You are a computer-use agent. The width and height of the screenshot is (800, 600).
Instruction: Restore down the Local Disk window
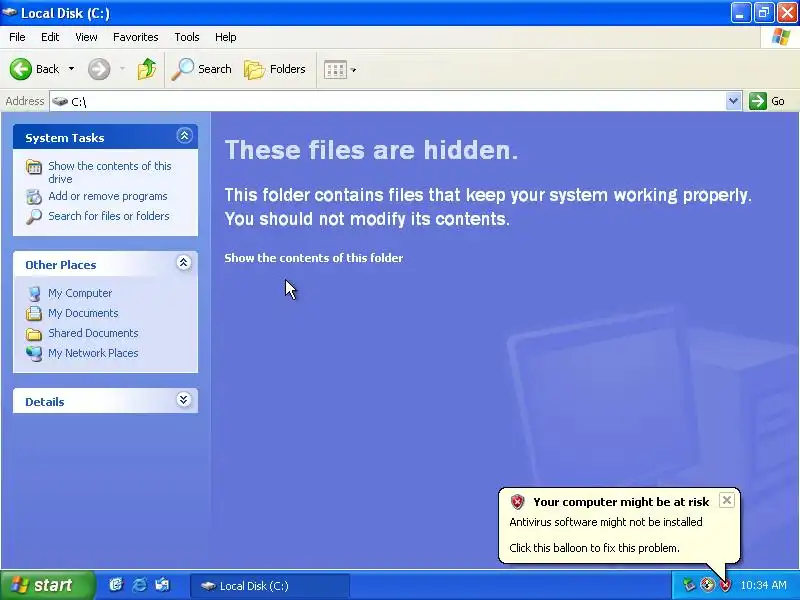click(x=764, y=13)
